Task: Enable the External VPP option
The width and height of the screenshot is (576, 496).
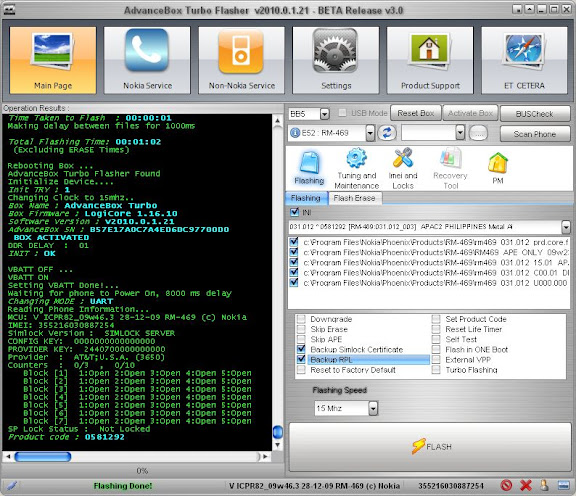Action: pos(436,359)
